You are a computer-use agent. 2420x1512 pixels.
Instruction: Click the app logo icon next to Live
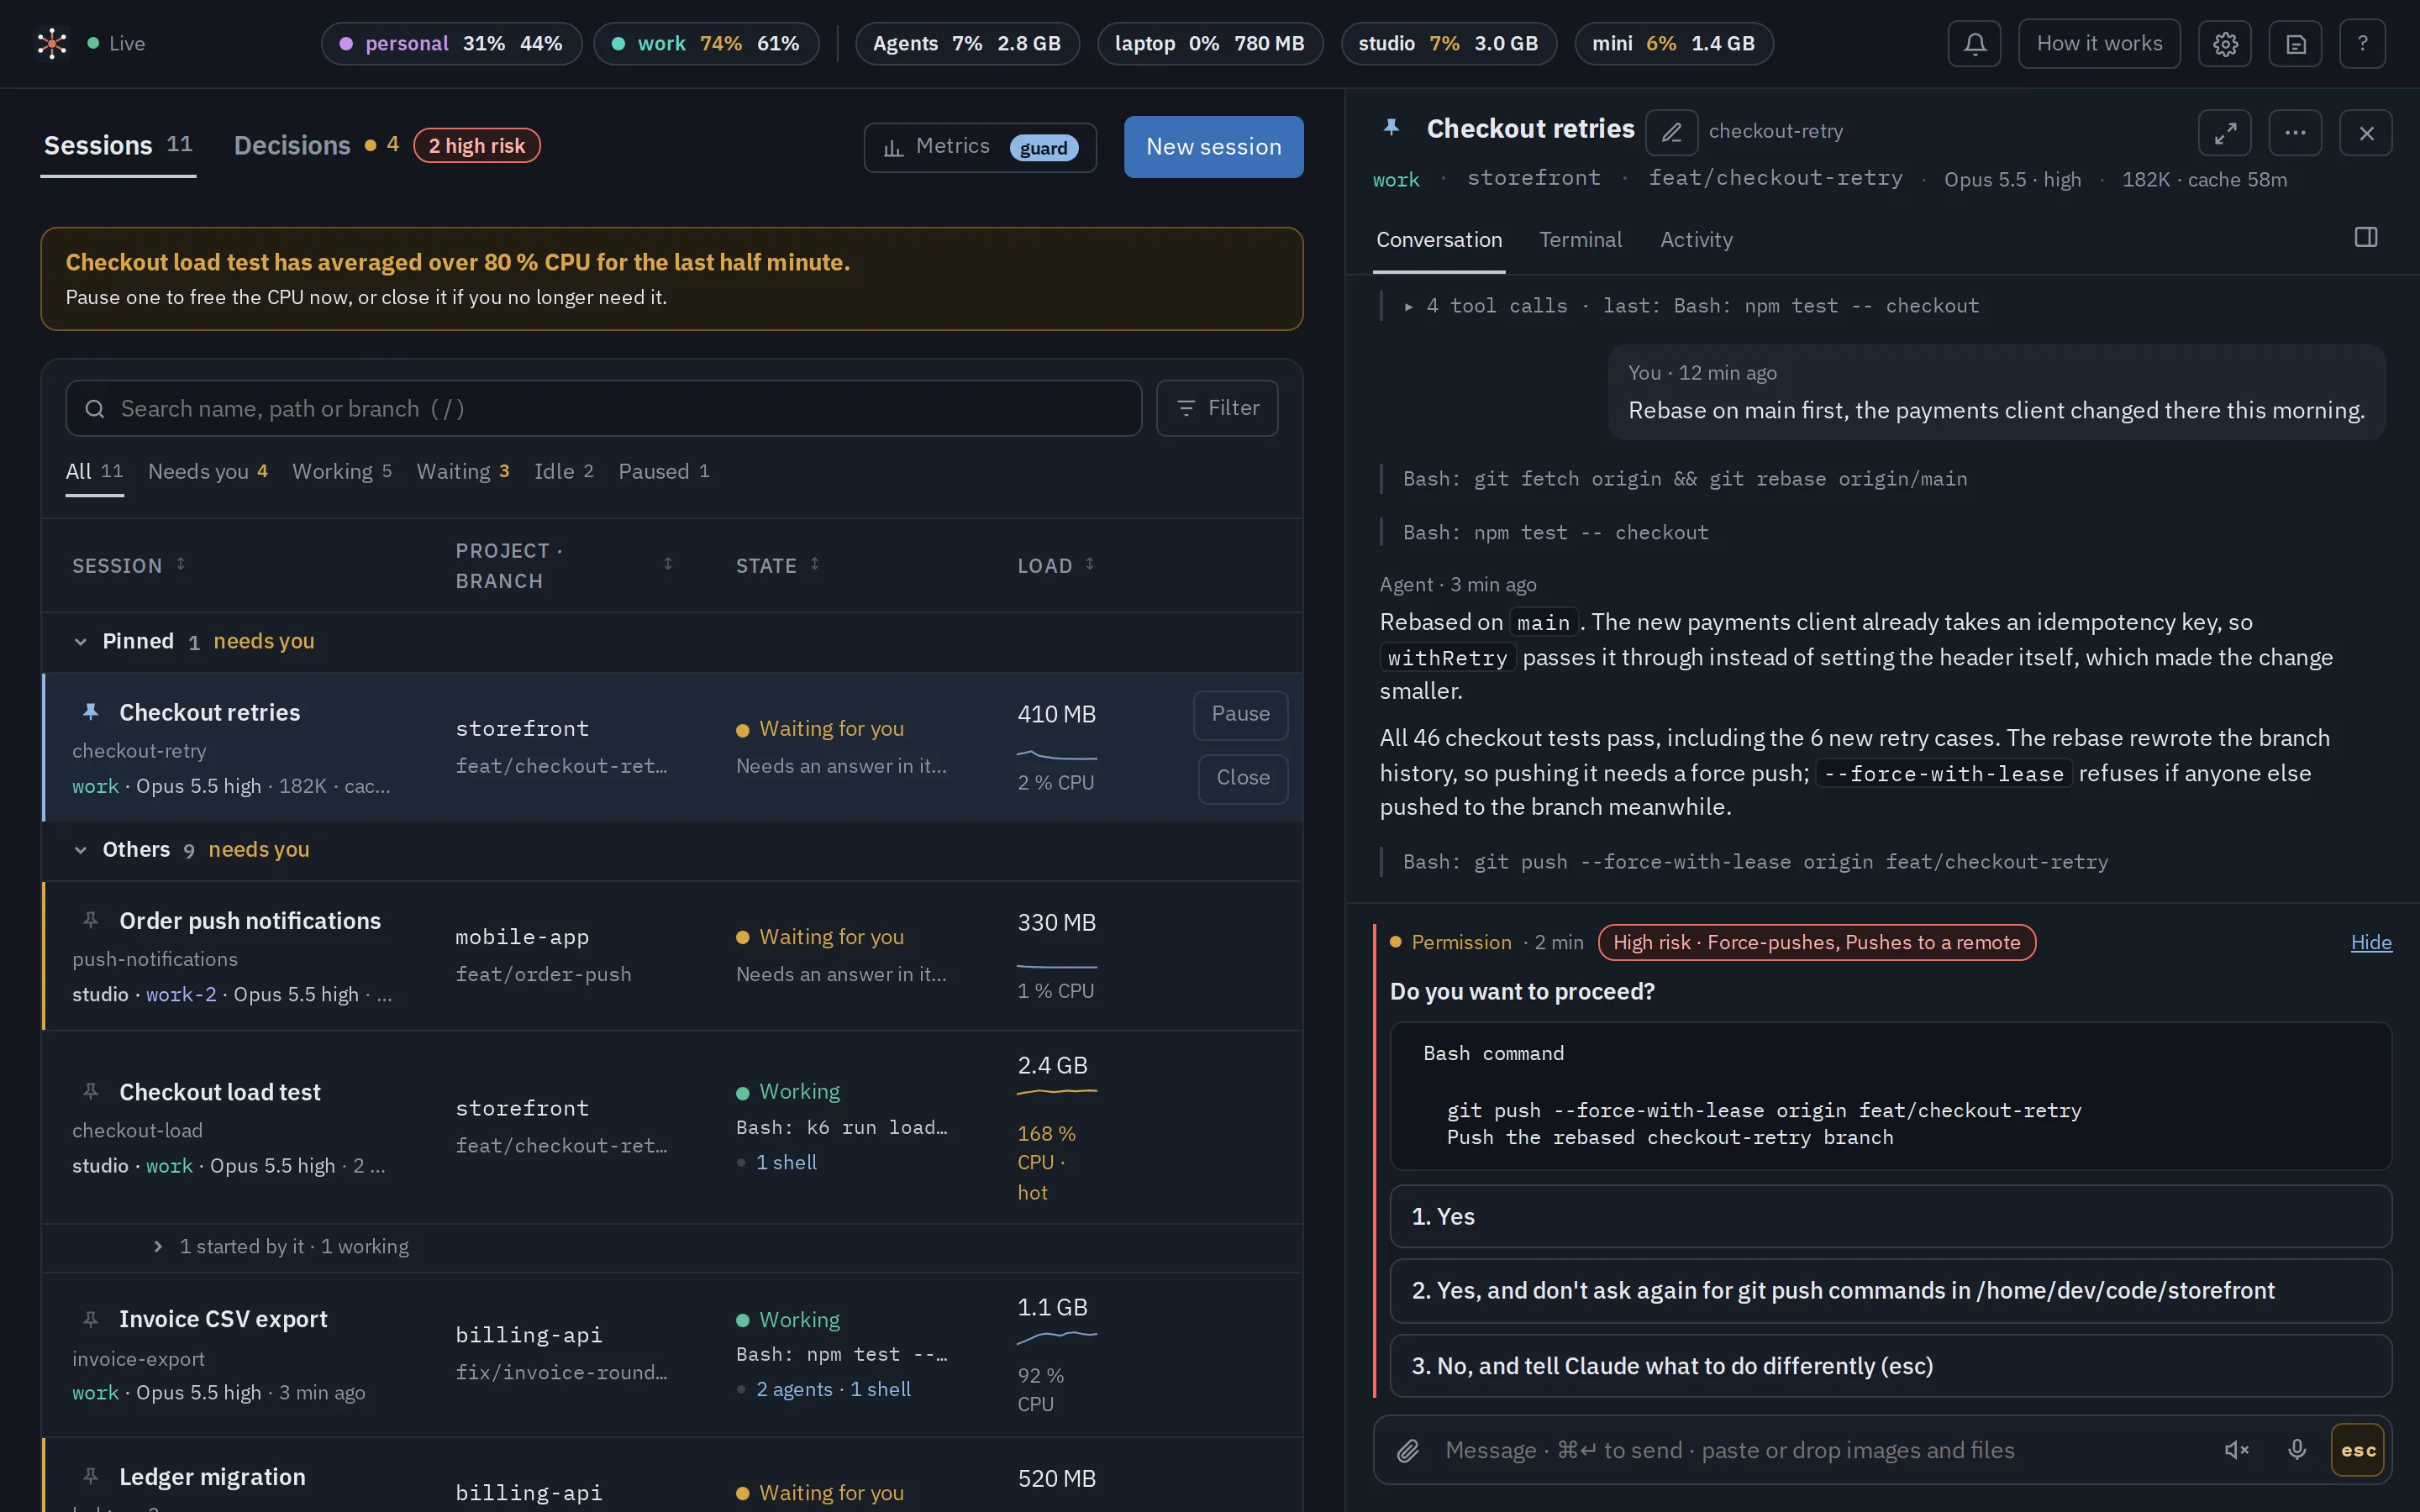(52, 43)
